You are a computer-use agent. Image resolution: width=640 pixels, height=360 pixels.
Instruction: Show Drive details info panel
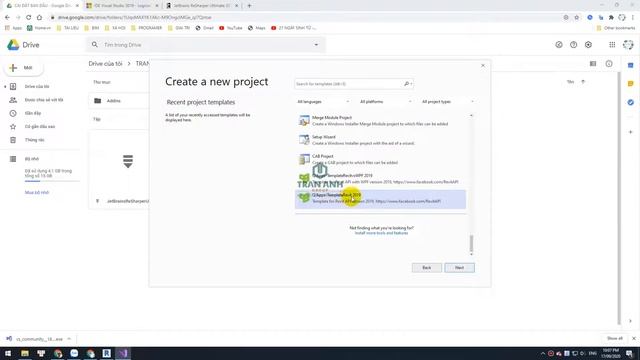(609, 64)
